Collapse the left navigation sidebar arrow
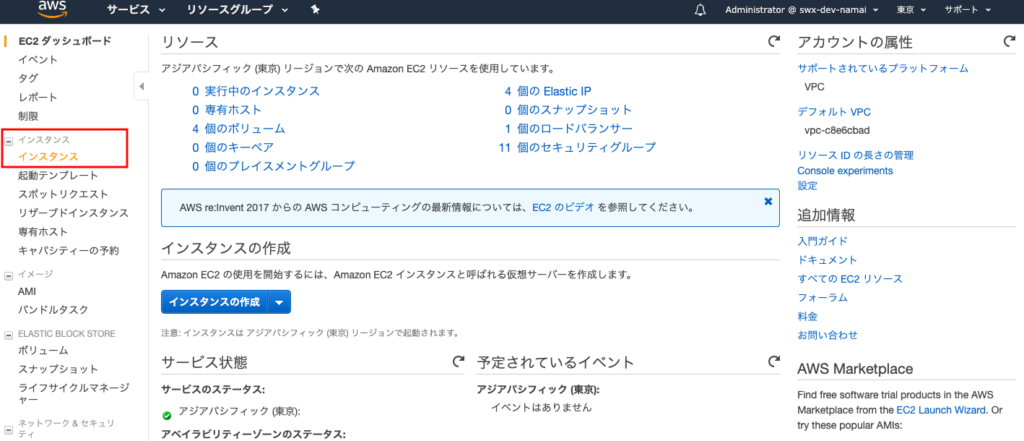The height and width of the screenshot is (441, 1024). (141, 87)
